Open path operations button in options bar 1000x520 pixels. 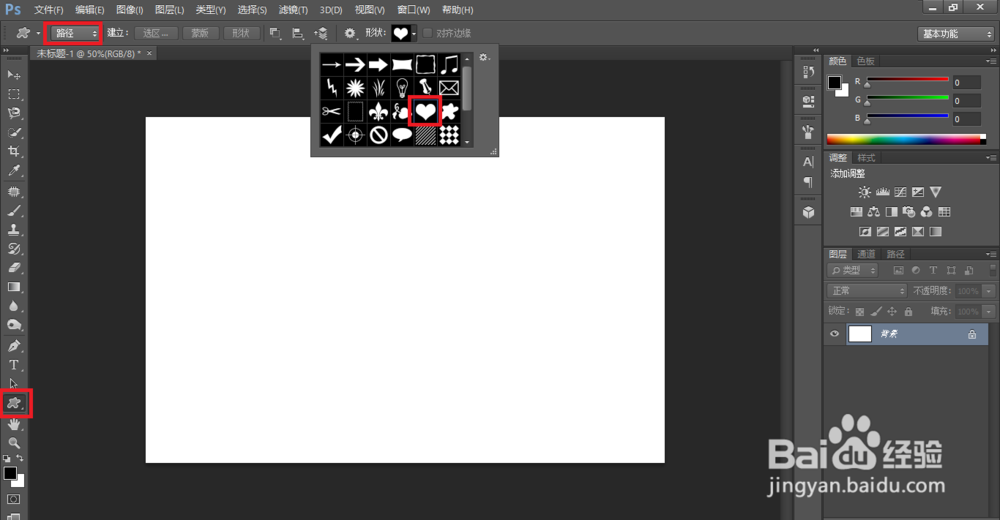(x=275, y=33)
